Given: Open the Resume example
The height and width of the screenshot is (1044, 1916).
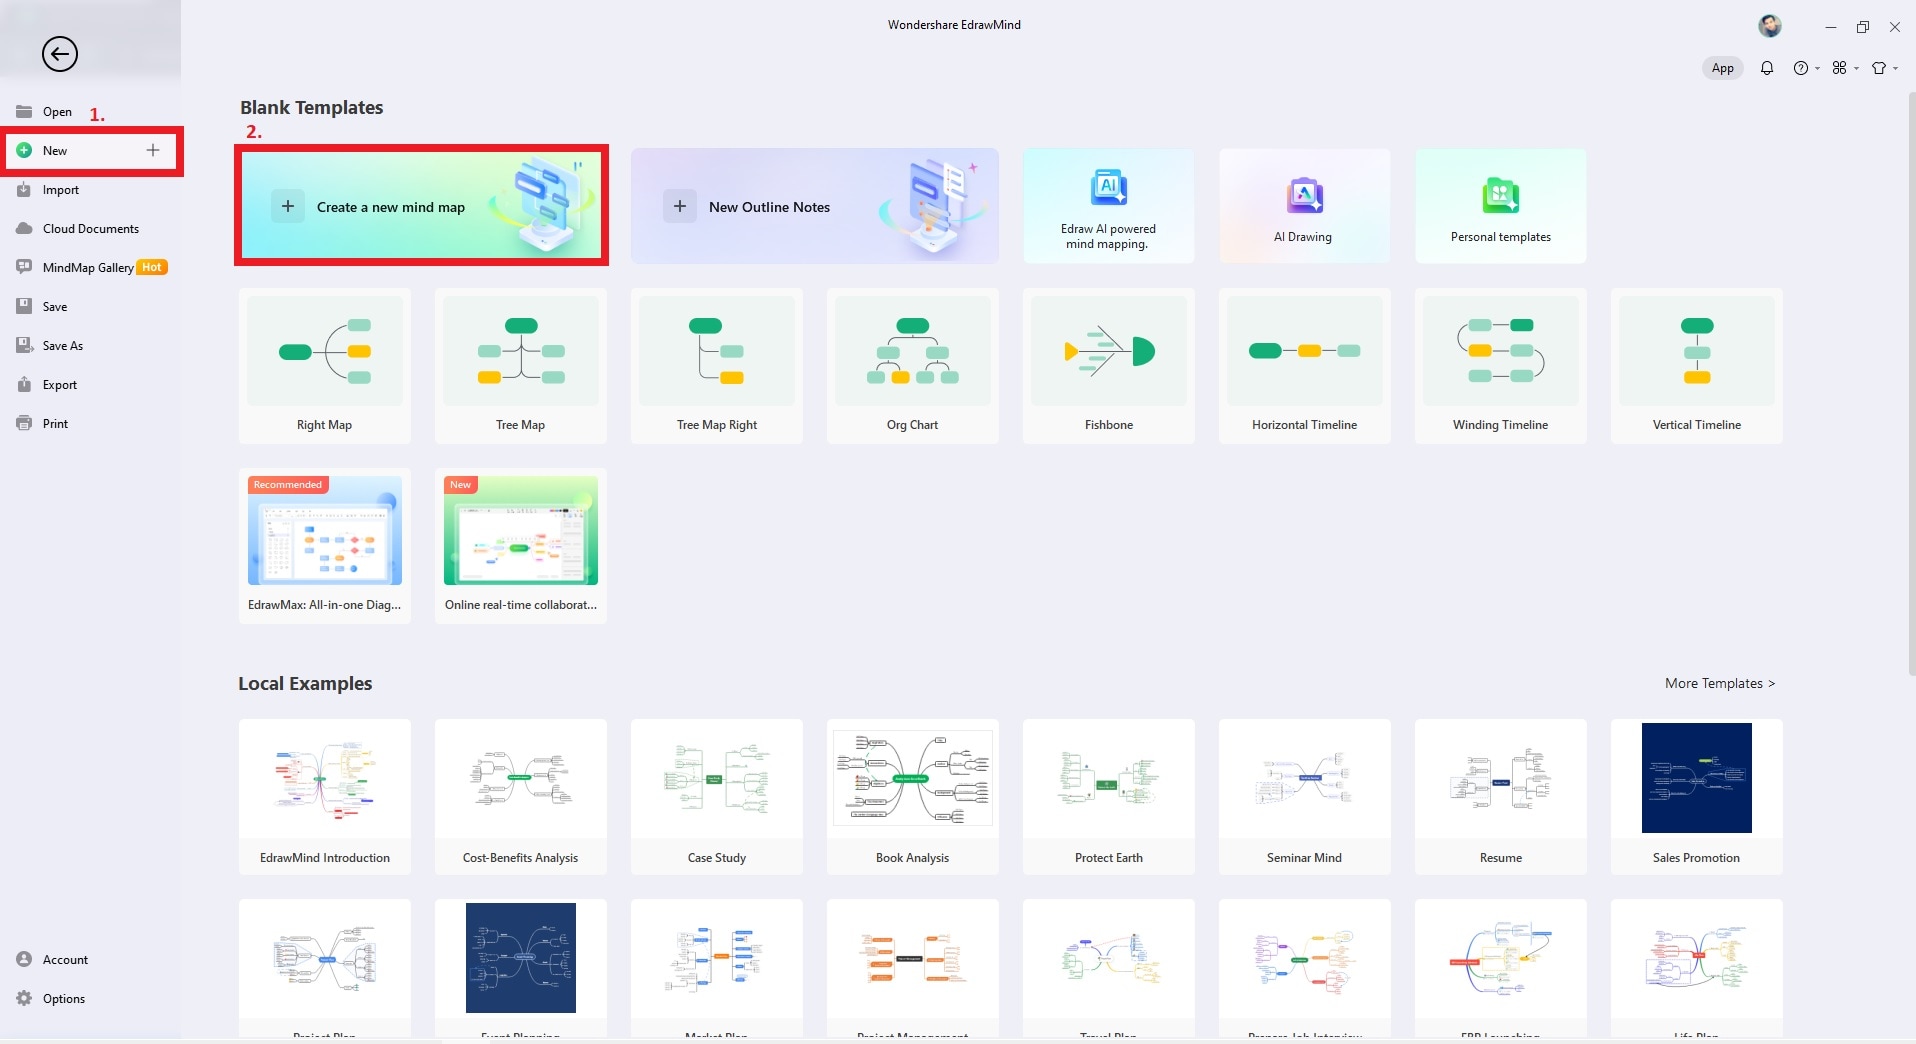Looking at the screenshot, I should click(x=1500, y=797).
